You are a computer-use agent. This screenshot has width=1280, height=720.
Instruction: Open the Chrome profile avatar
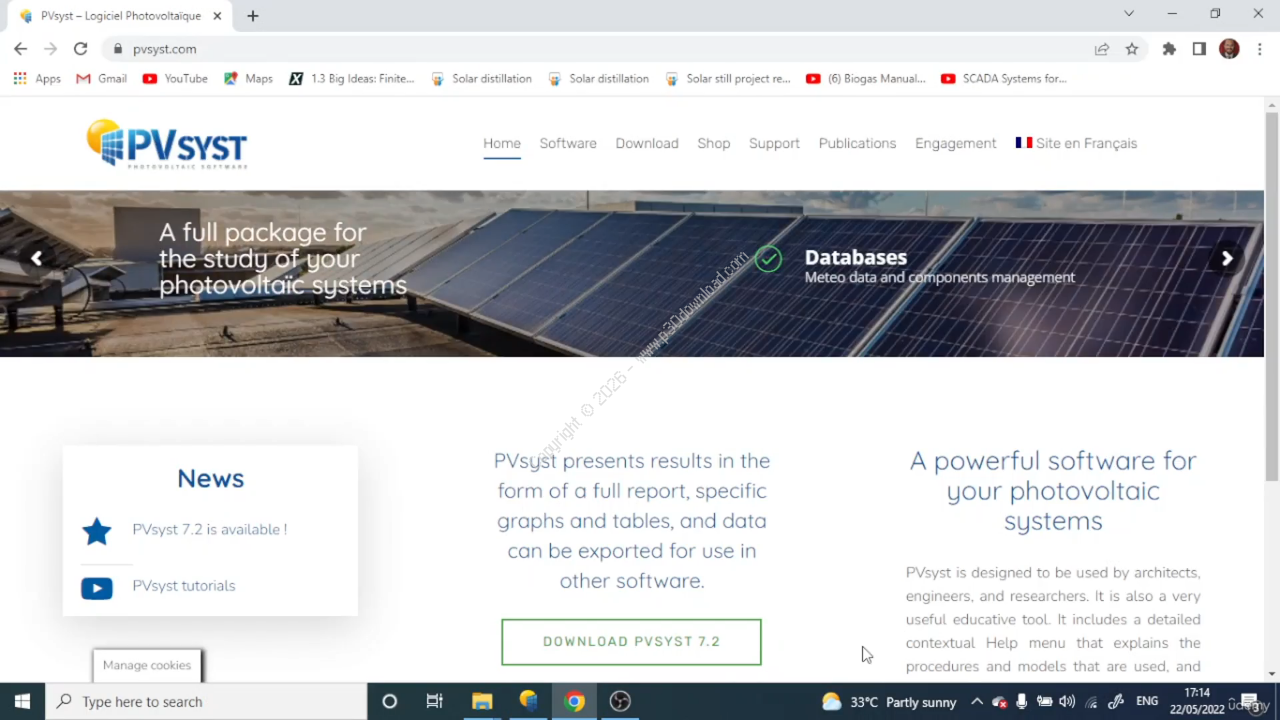[x=1229, y=49]
